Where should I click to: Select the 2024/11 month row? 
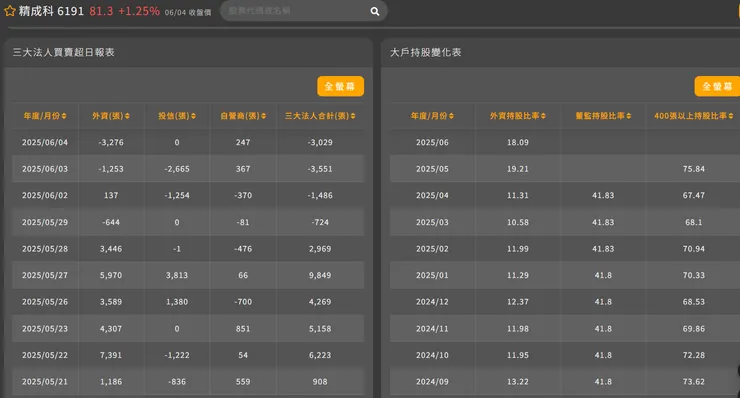(565, 328)
